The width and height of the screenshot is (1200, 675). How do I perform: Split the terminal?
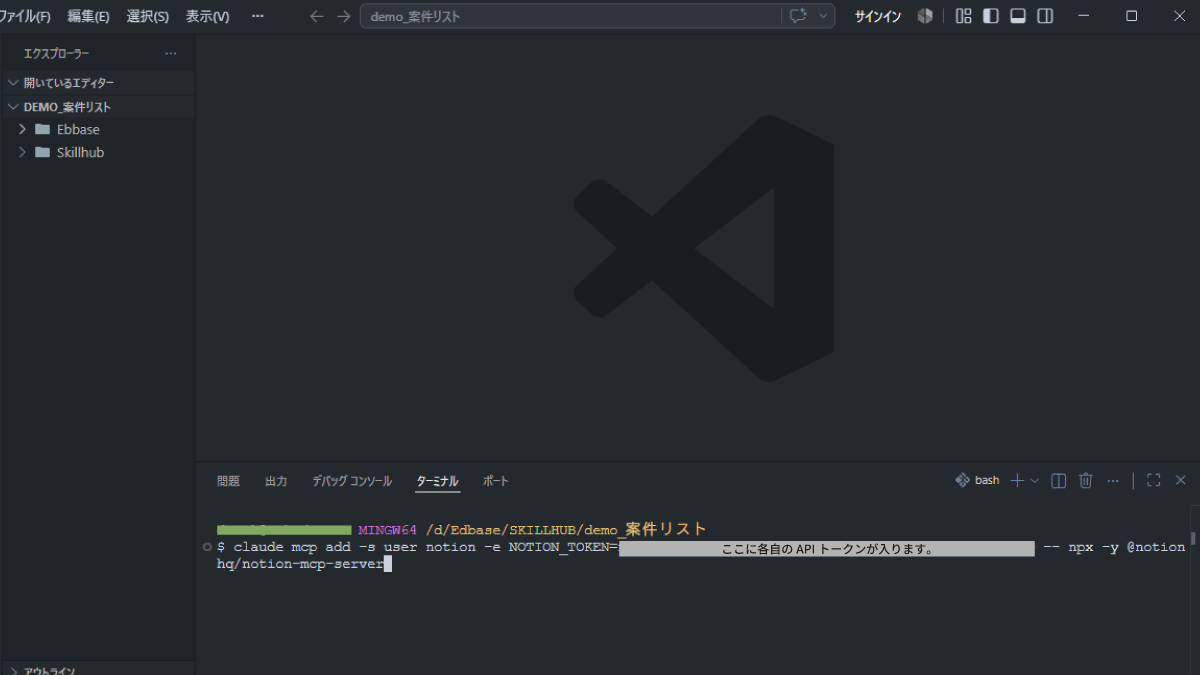click(x=1059, y=480)
